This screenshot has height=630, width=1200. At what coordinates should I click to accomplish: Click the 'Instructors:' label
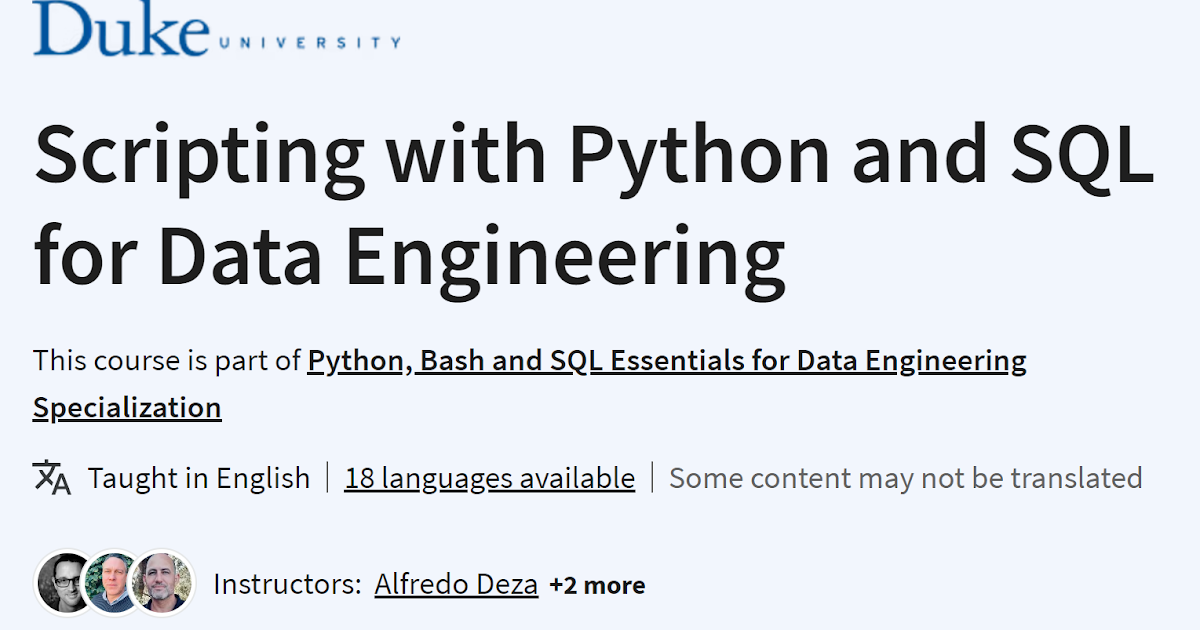click(x=287, y=585)
